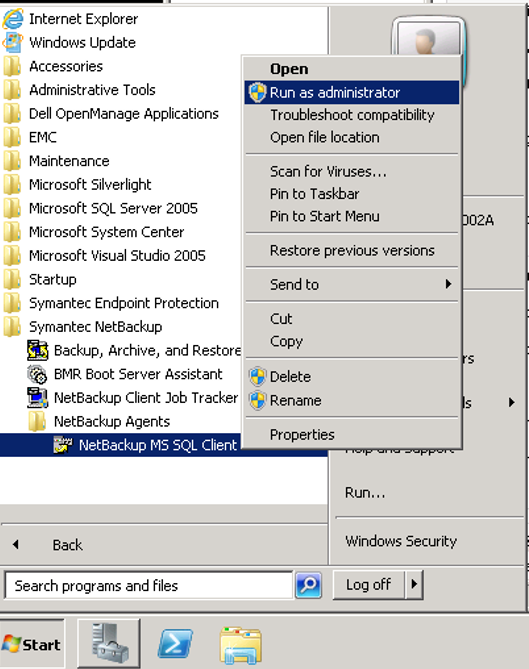
Task: Select Run as administrator
Action: 352,93
